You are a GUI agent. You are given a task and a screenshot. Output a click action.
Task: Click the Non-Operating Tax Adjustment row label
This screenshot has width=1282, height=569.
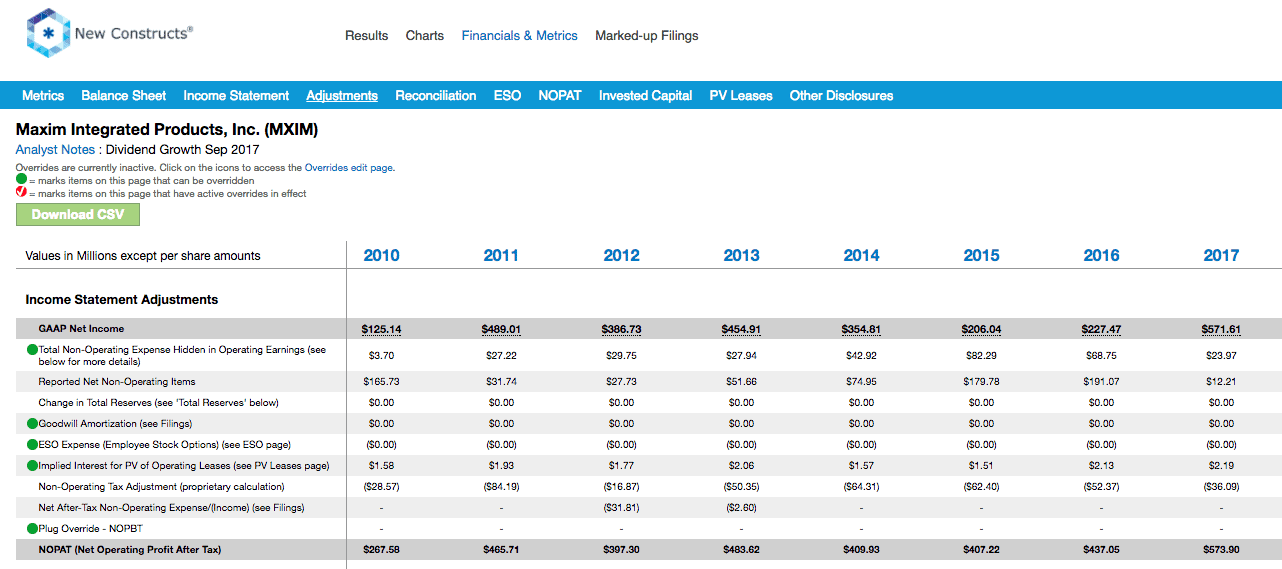pos(162,487)
